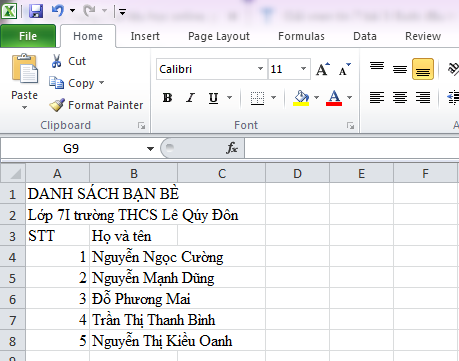459x361 pixels.
Task: Toggle Underline formatting
Action: pyautogui.click(x=213, y=98)
